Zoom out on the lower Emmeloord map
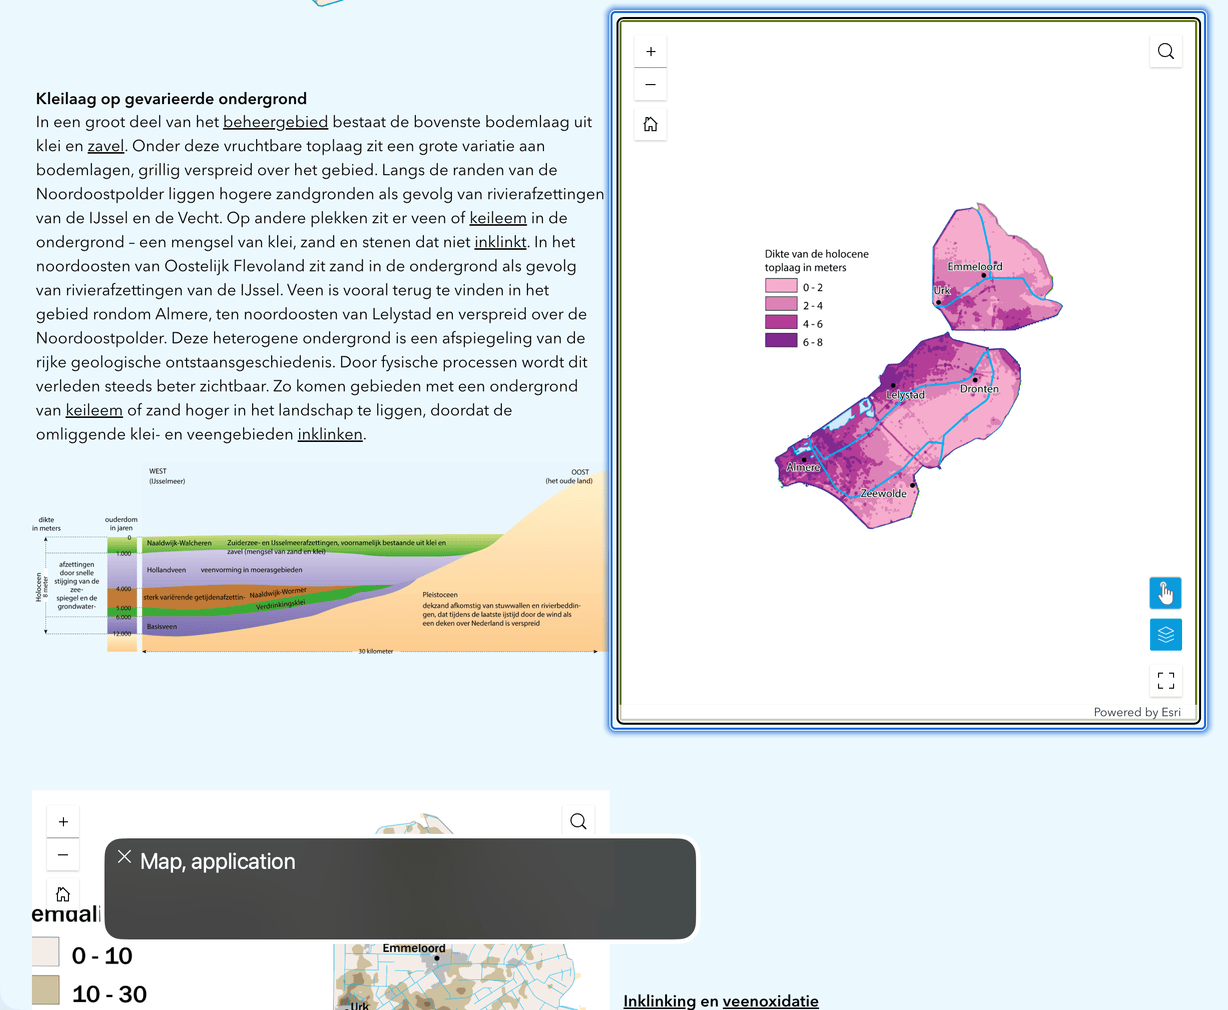 [x=63, y=855]
